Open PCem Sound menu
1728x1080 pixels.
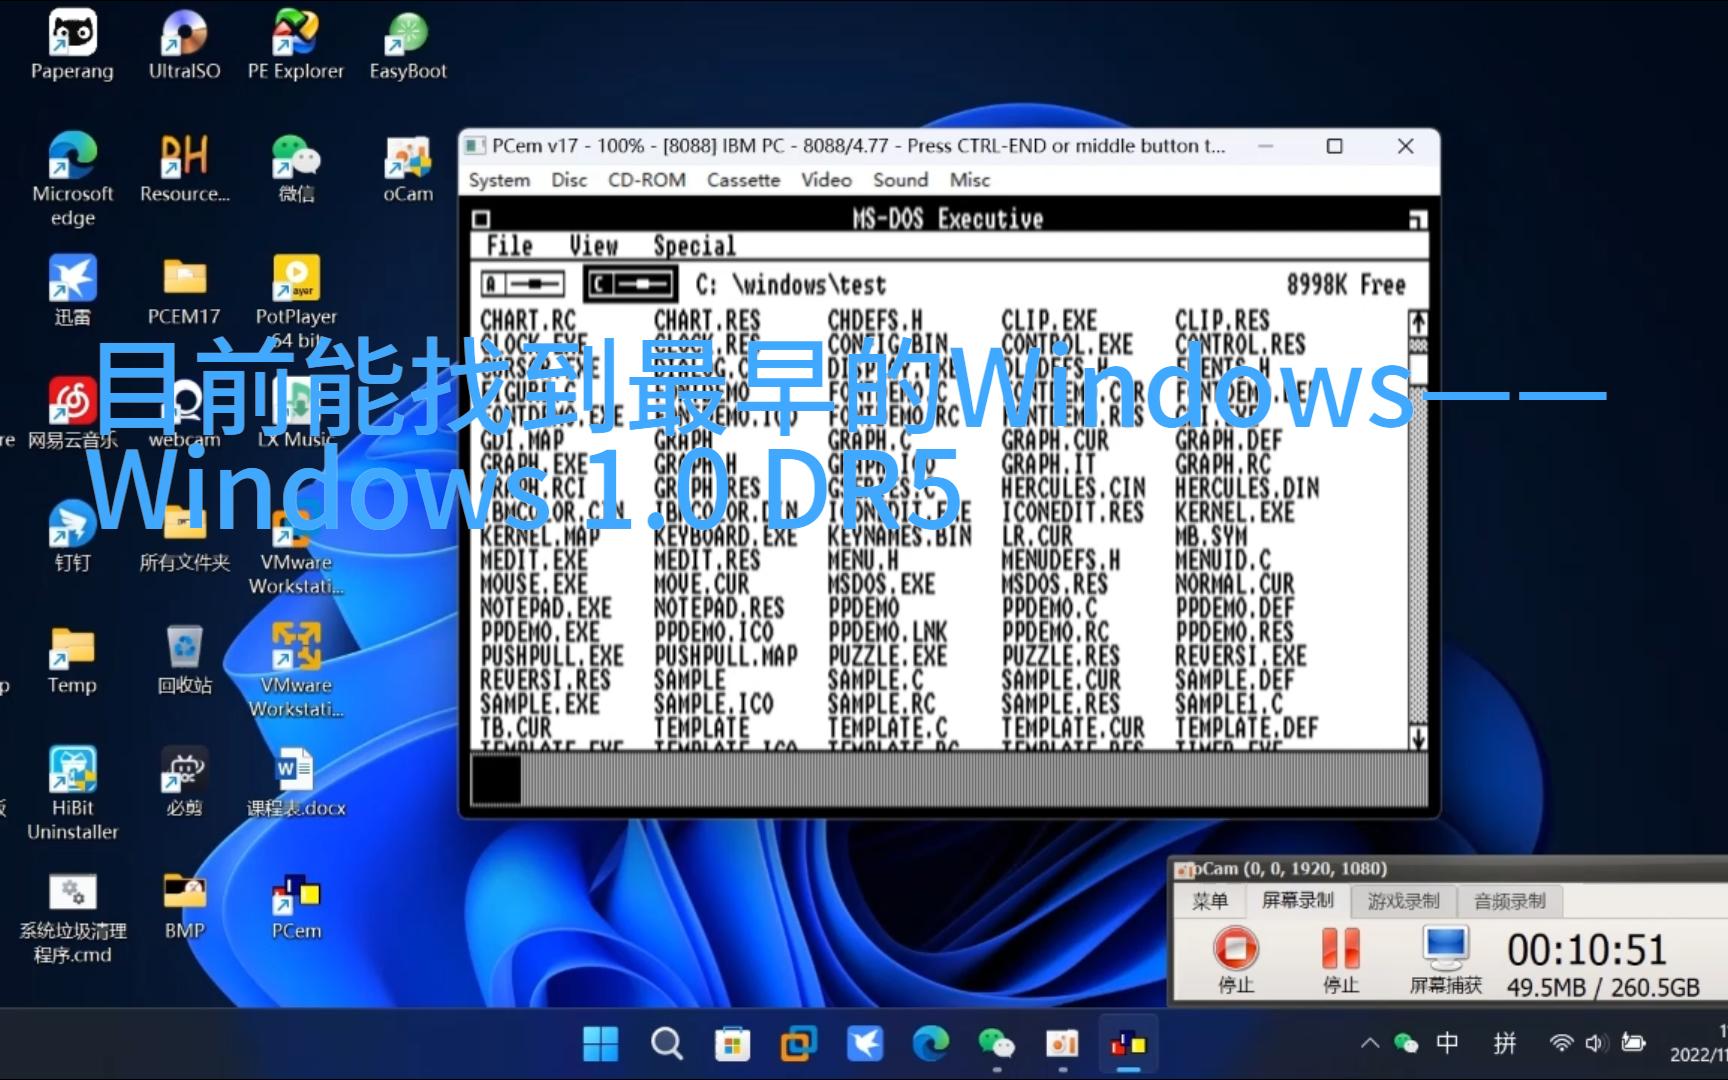coord(900,180)
